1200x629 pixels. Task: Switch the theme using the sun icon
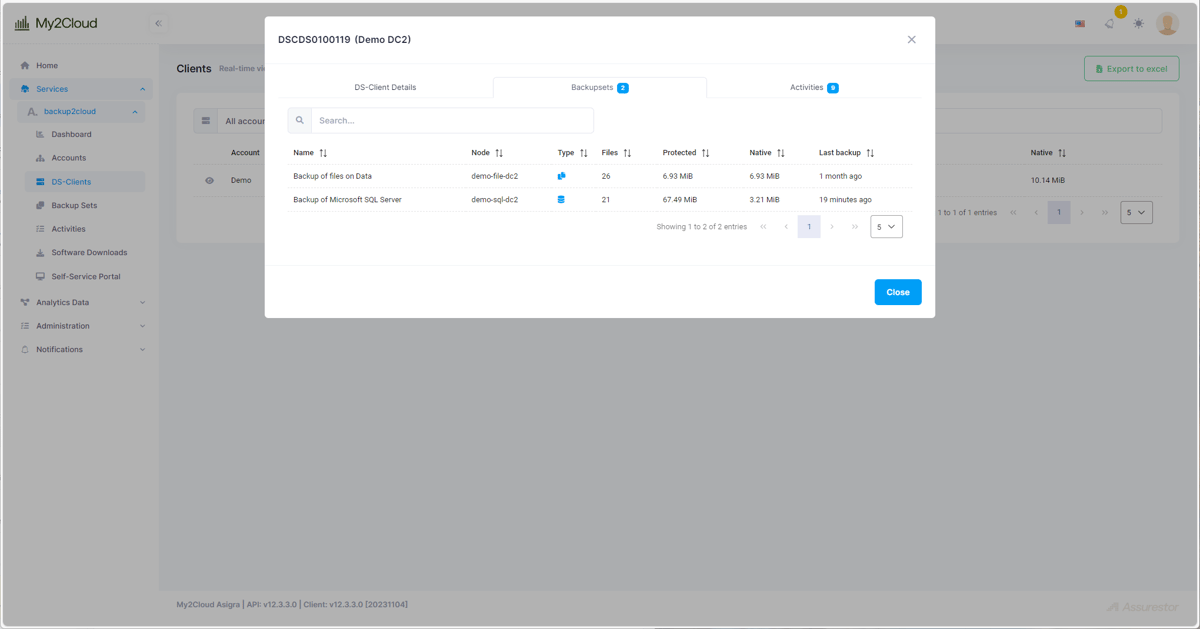pos(1138,23)
